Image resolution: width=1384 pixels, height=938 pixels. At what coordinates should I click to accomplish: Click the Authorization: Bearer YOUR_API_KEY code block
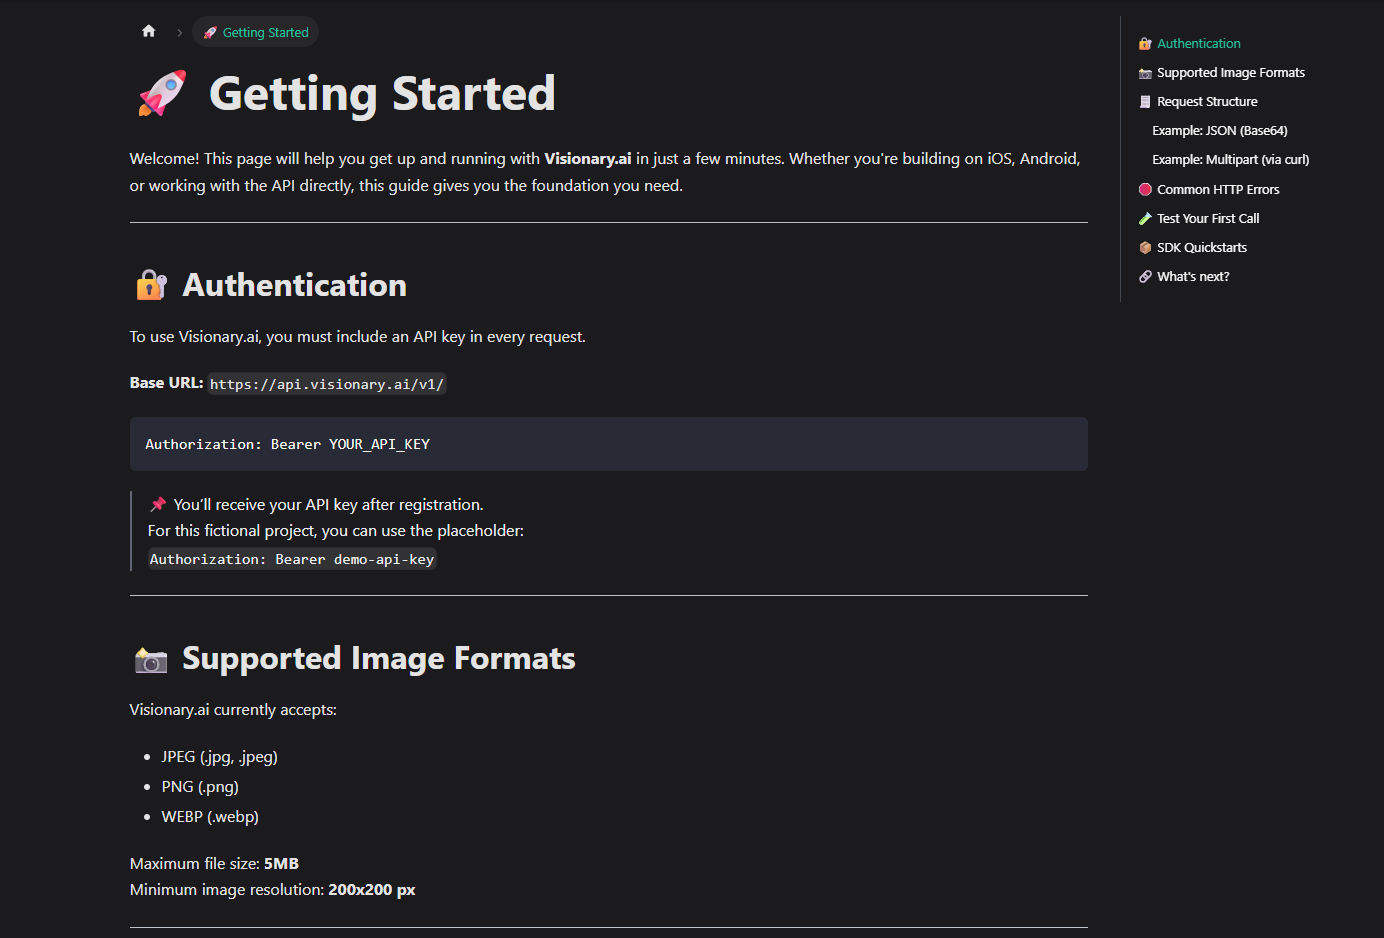608,444
